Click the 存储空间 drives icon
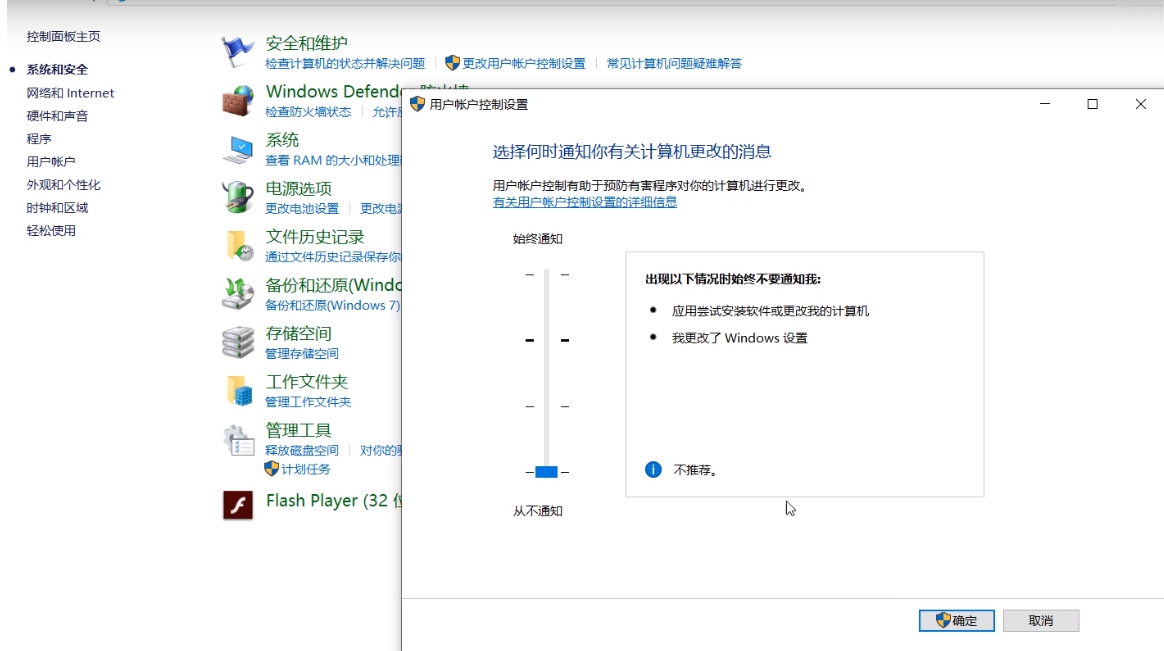This screenshot has width=1164, height=651. click(238, 342)
